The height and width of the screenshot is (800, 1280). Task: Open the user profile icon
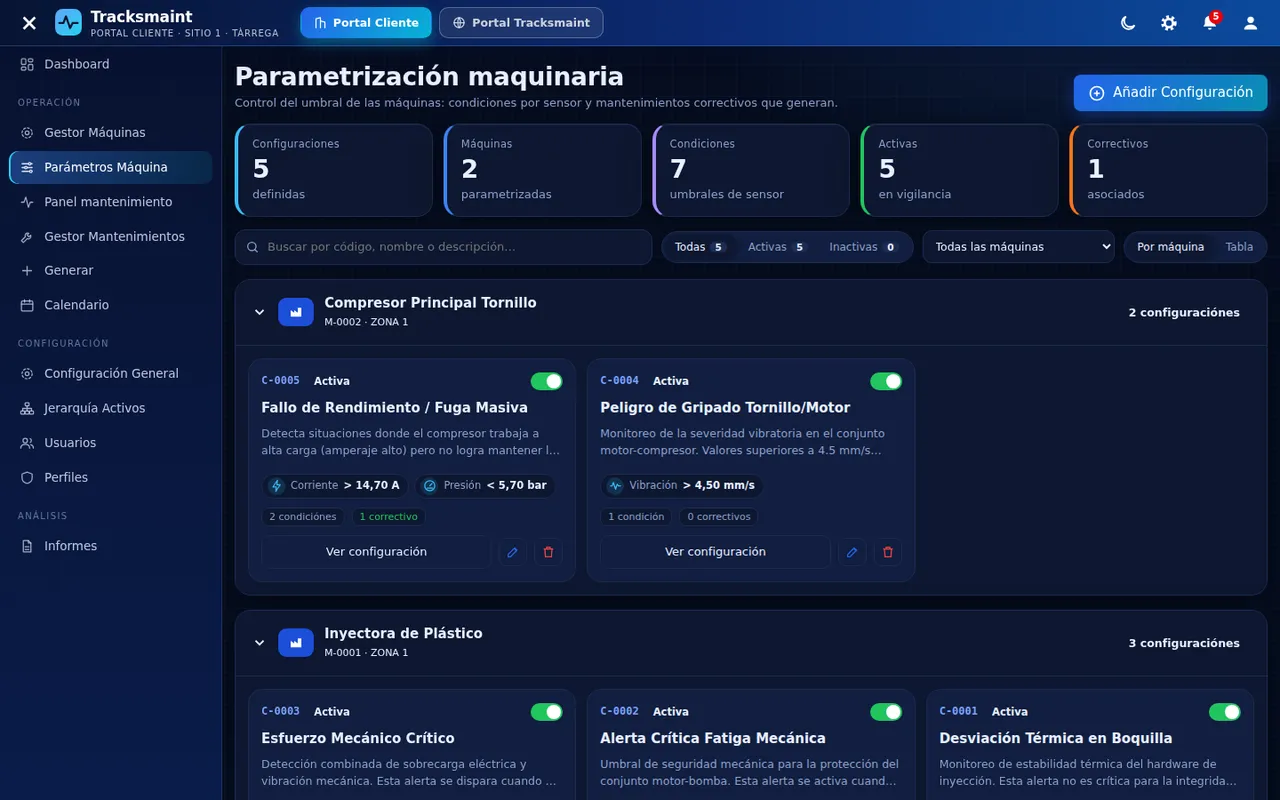pyautogui.click(x=1250, y=23)
